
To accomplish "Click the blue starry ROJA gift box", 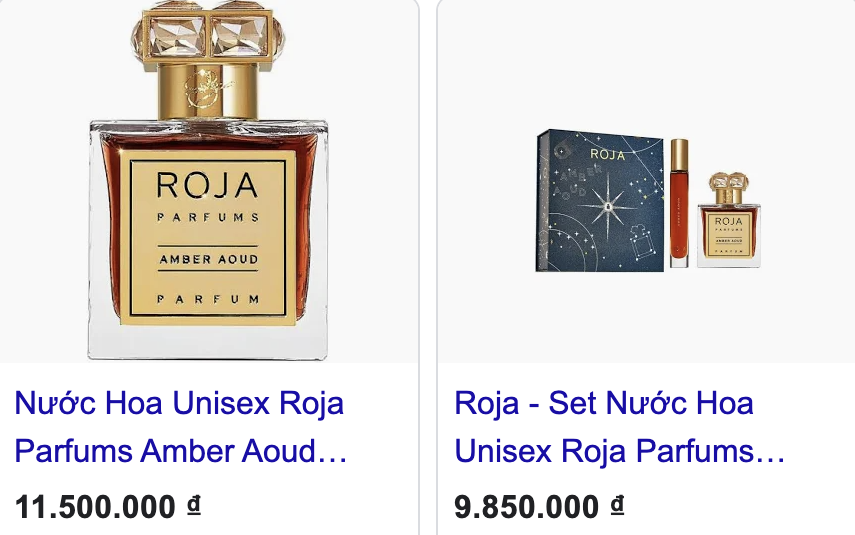I will pyautogui.click(x=600, y=201).
